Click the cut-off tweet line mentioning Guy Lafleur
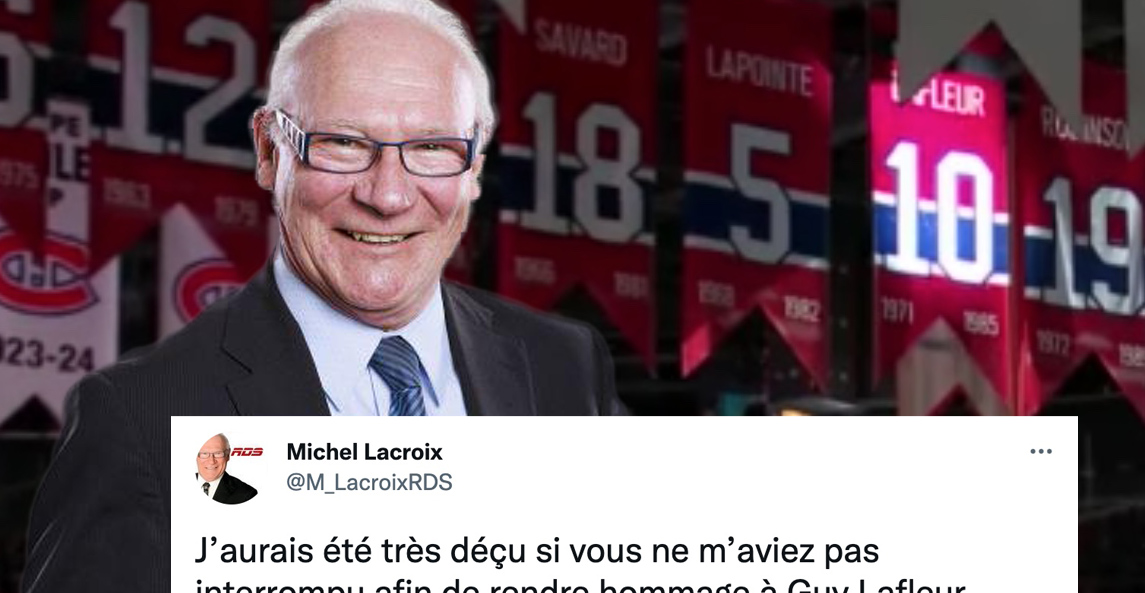Image resolution: width=1145 pixels, height=593 pixels. click(581, 586)
